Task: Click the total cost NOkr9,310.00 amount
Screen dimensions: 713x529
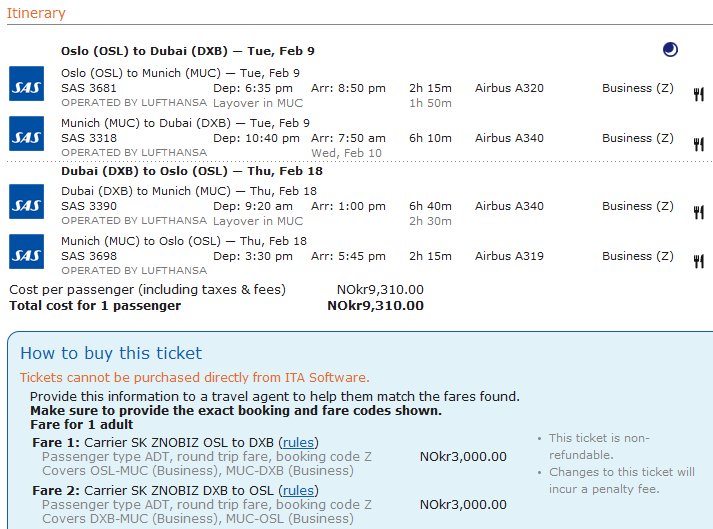Action: coord(375,305)
